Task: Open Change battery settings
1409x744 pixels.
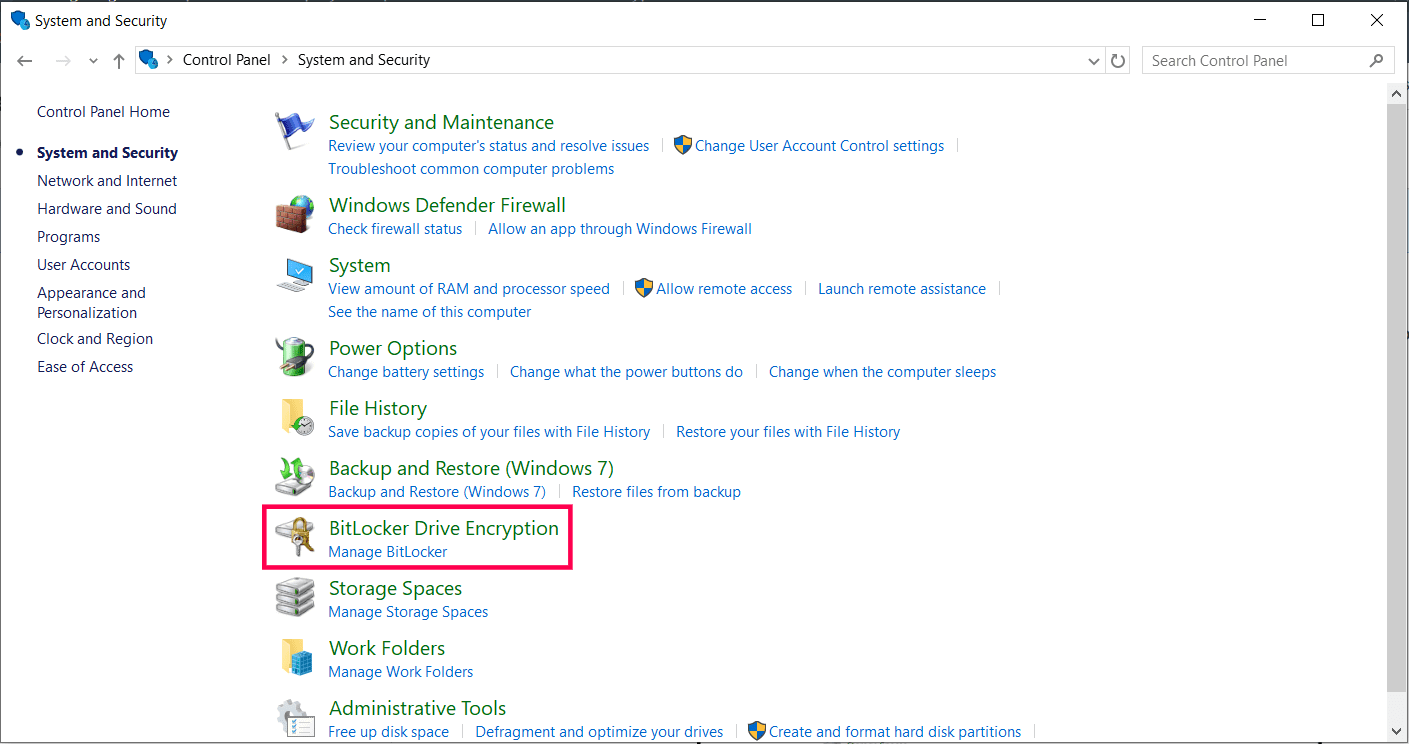Action: (x=406, y=372)
